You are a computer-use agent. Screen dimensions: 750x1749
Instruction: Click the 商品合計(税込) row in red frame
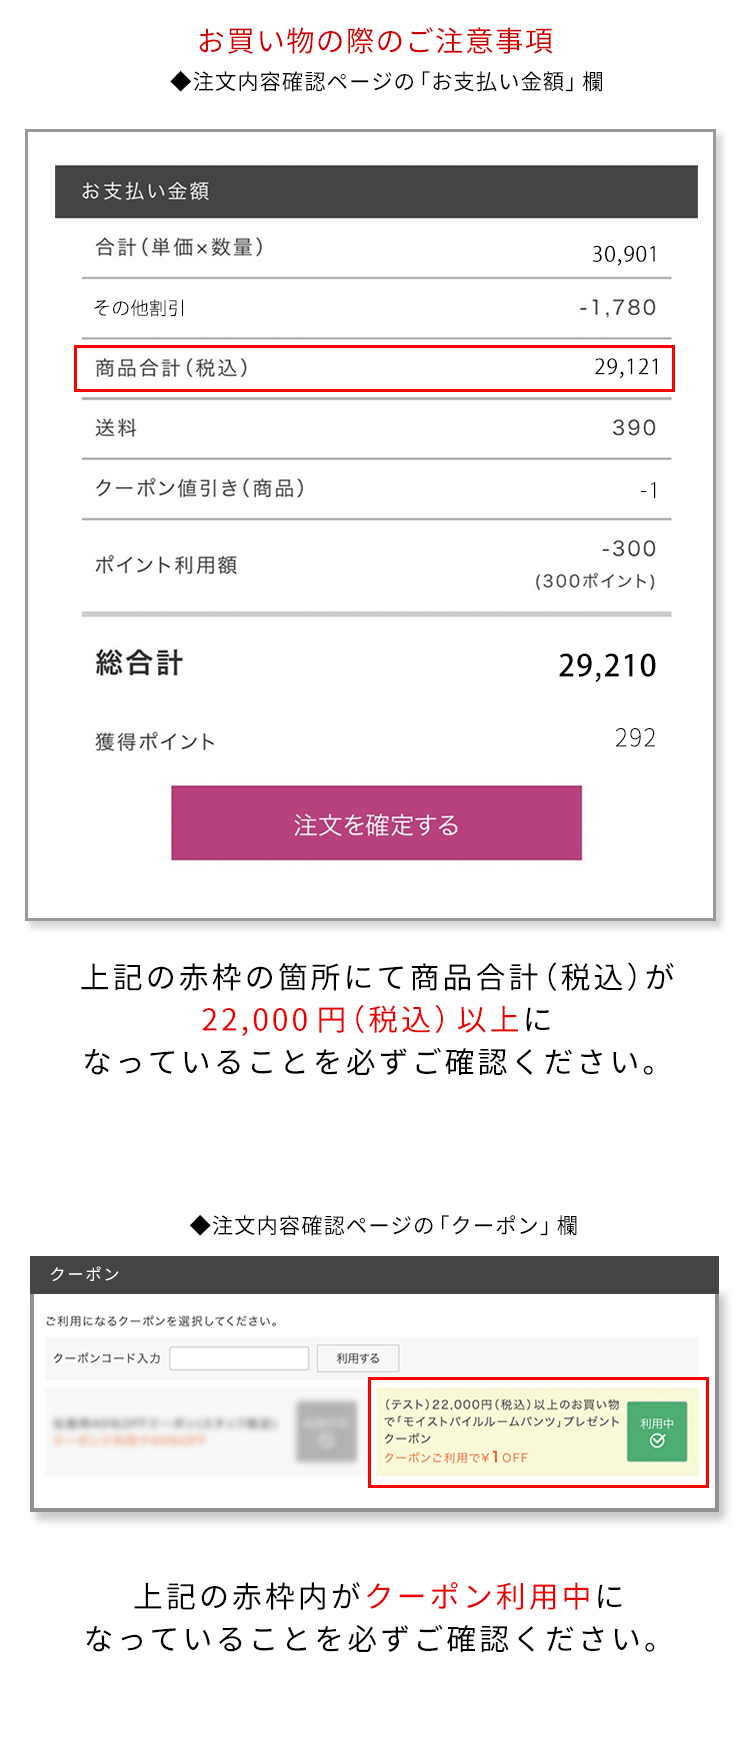click(x=374, y=368)
